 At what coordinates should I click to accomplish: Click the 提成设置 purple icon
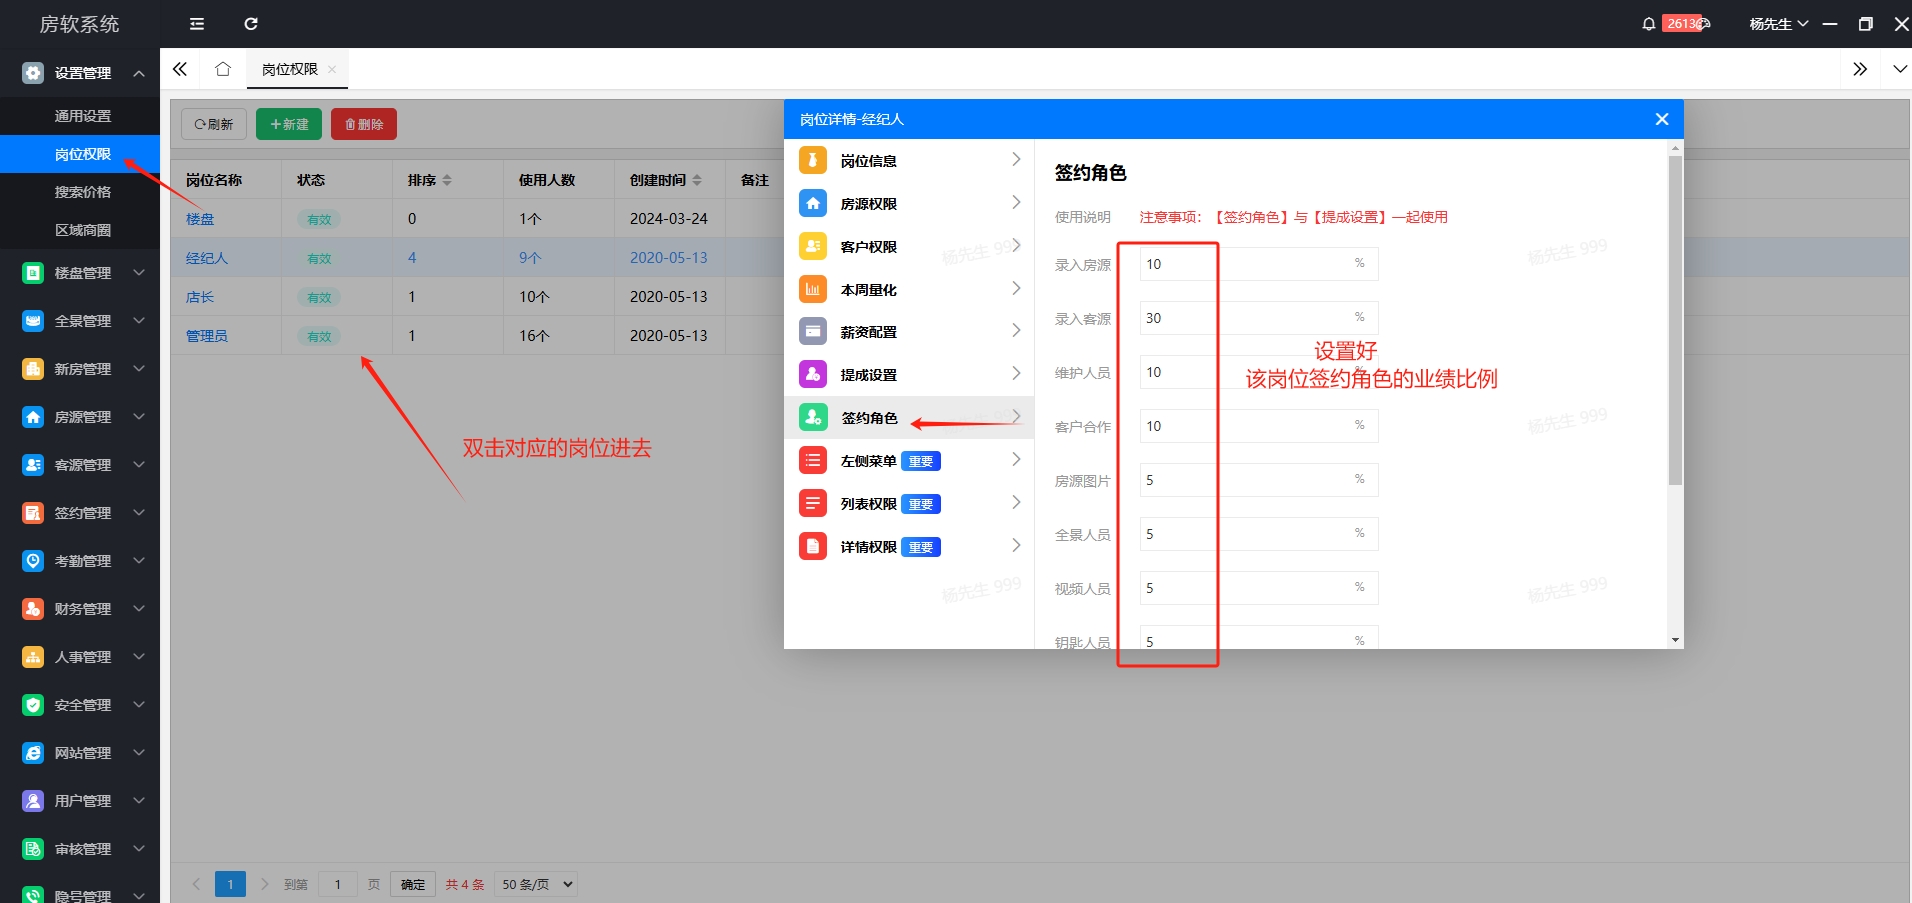(x=813, y=374)
